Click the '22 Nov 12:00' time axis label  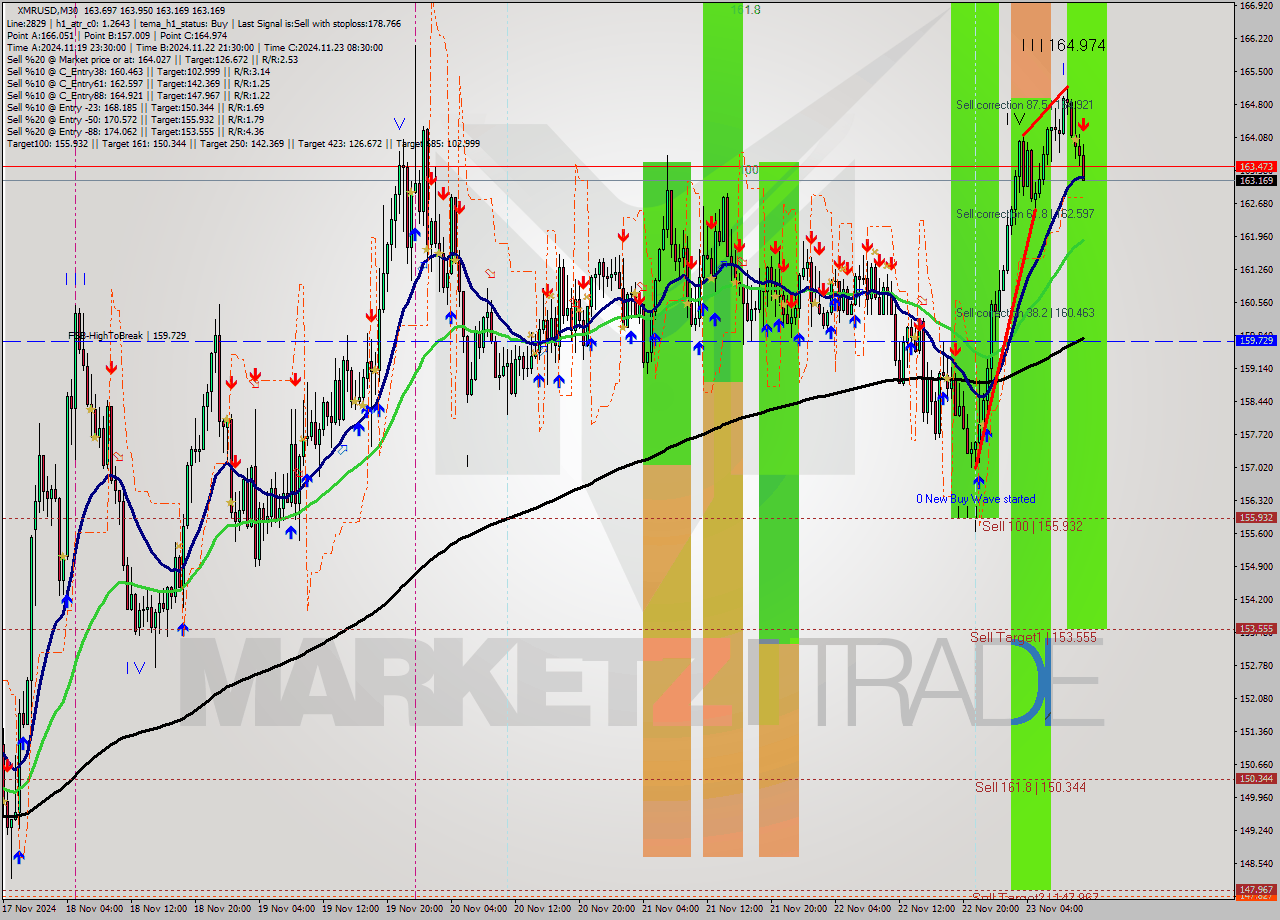928,909
